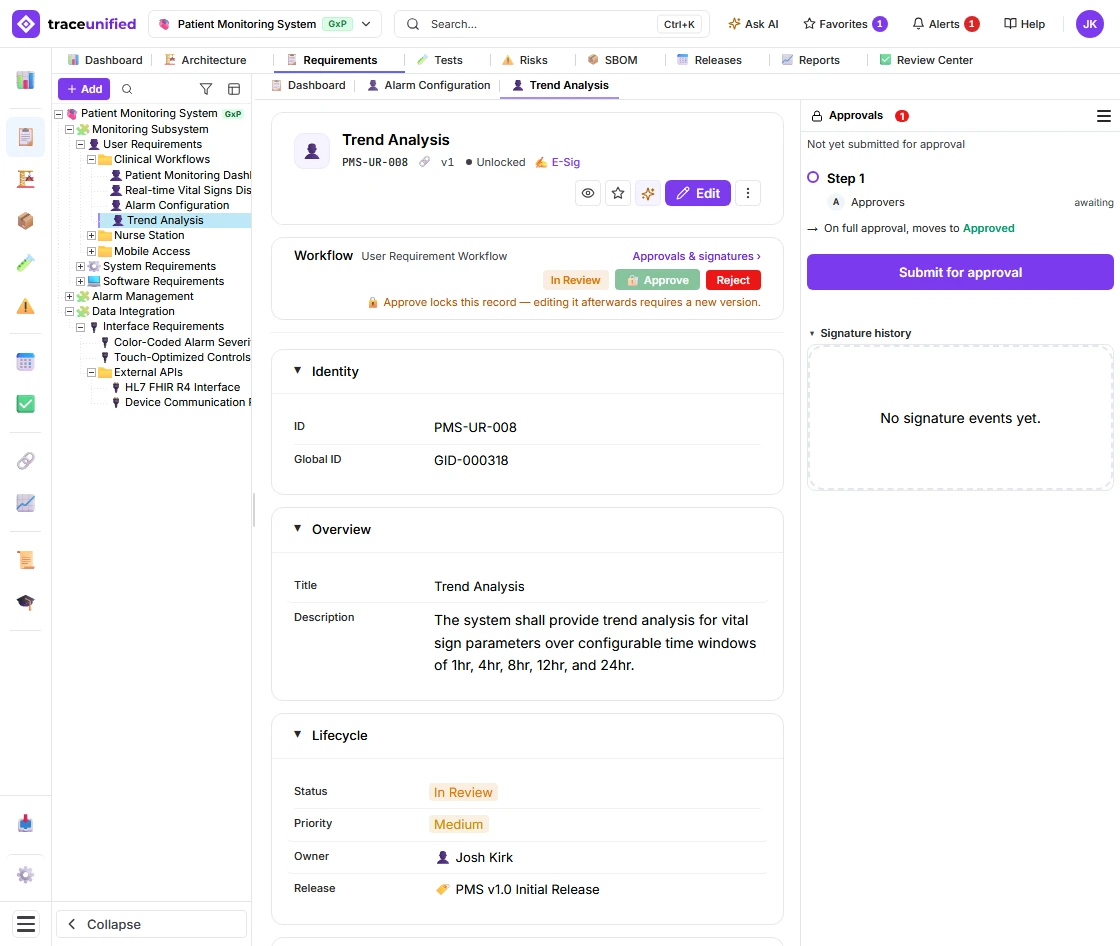1120x946 pixels.
Task: Click the tree layout columns icon
Action: point(234,89)
